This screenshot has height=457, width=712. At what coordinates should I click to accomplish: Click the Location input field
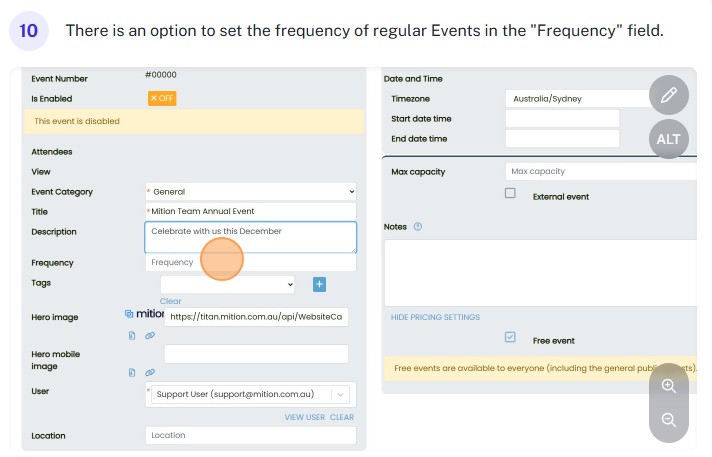click(x=250, y=436)
